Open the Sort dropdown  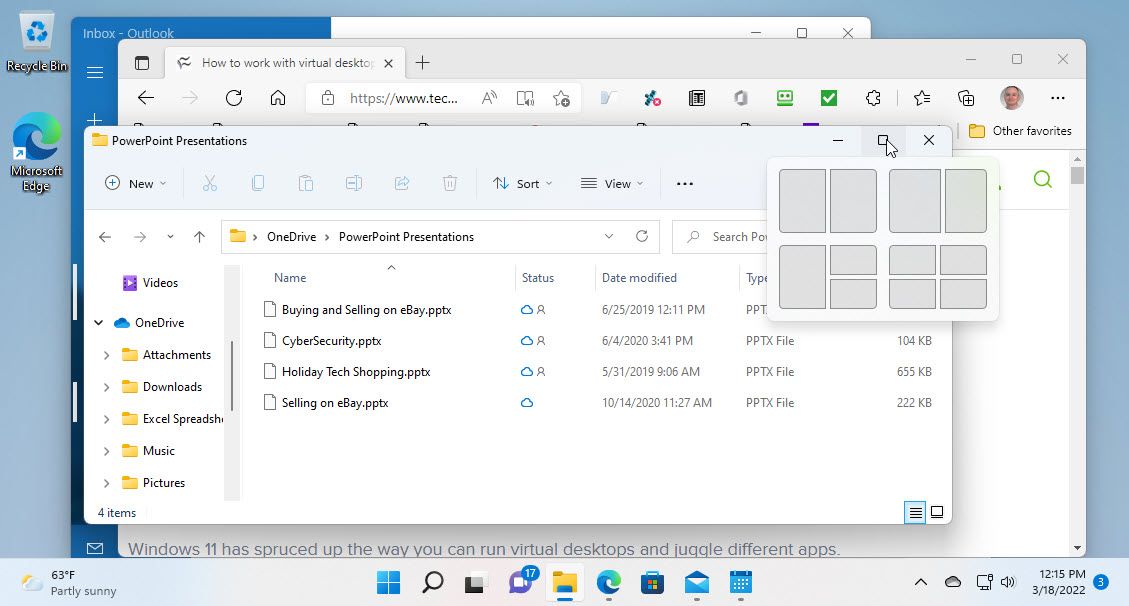coord(523,183)
